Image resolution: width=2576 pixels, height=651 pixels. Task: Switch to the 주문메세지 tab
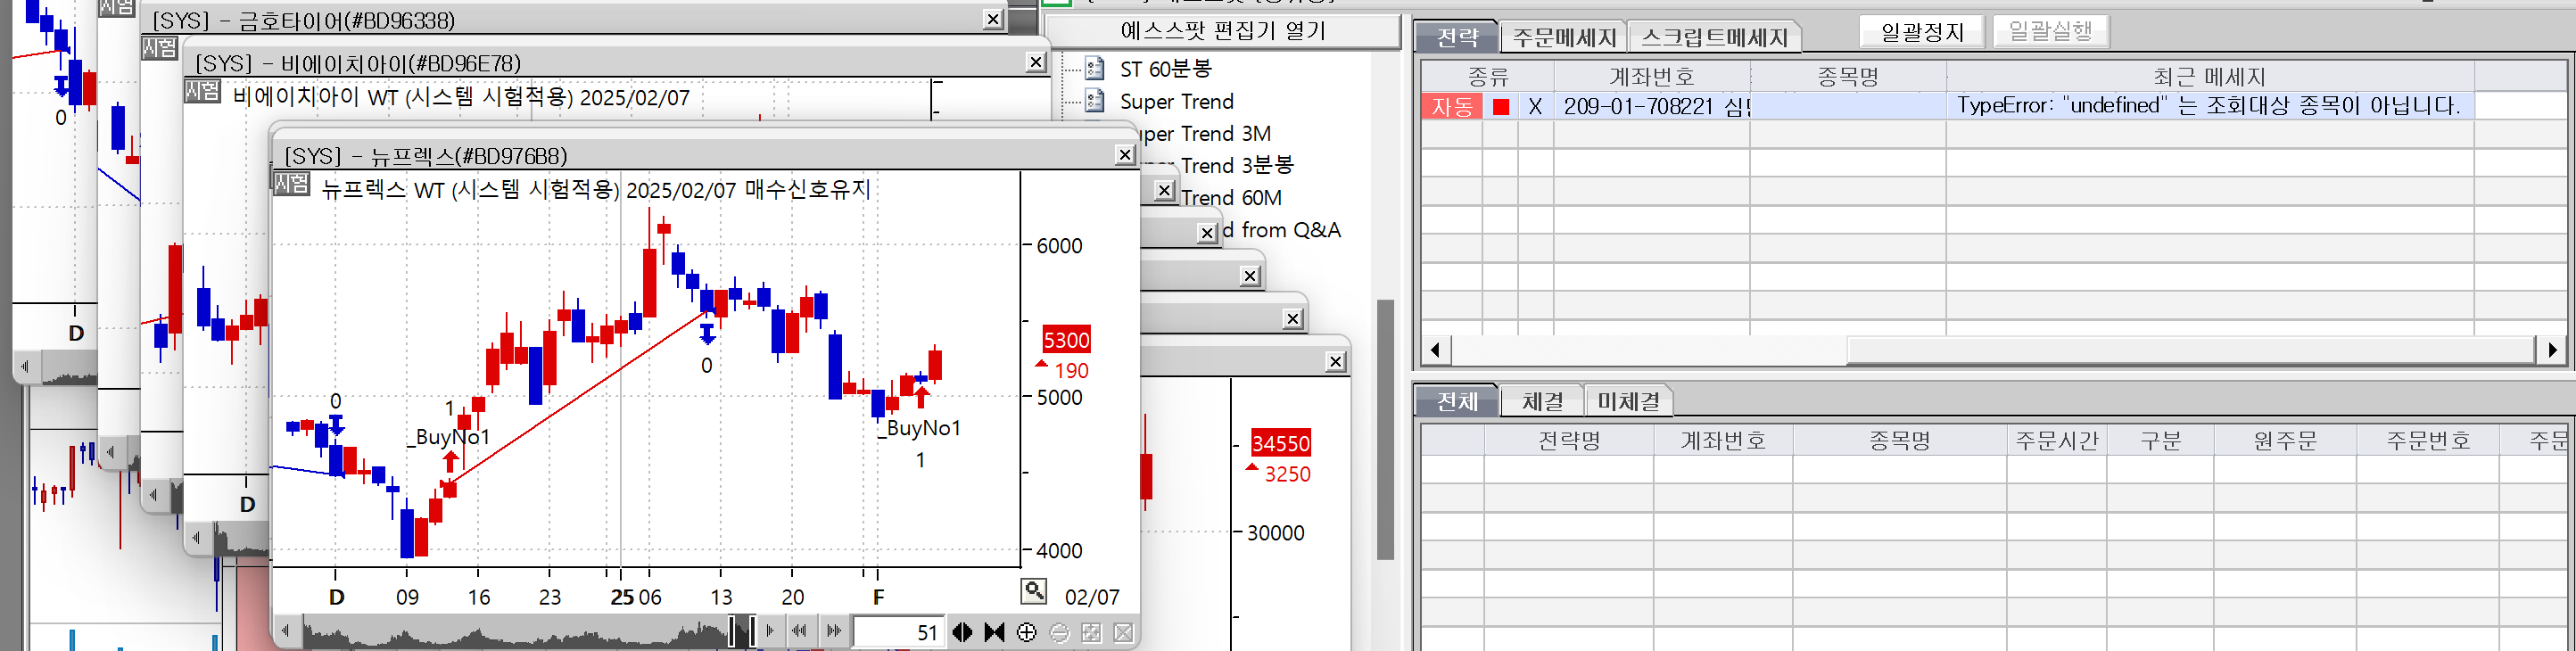(1563, 38)
